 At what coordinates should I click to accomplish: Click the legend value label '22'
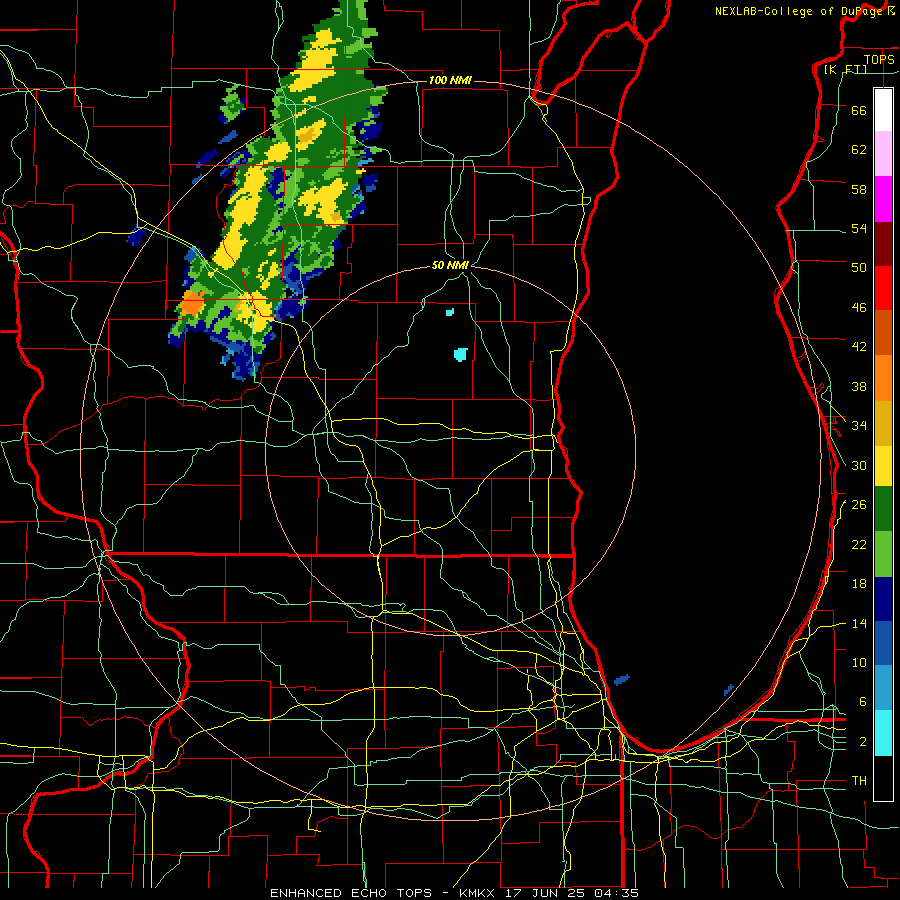(x=859, y=544)
